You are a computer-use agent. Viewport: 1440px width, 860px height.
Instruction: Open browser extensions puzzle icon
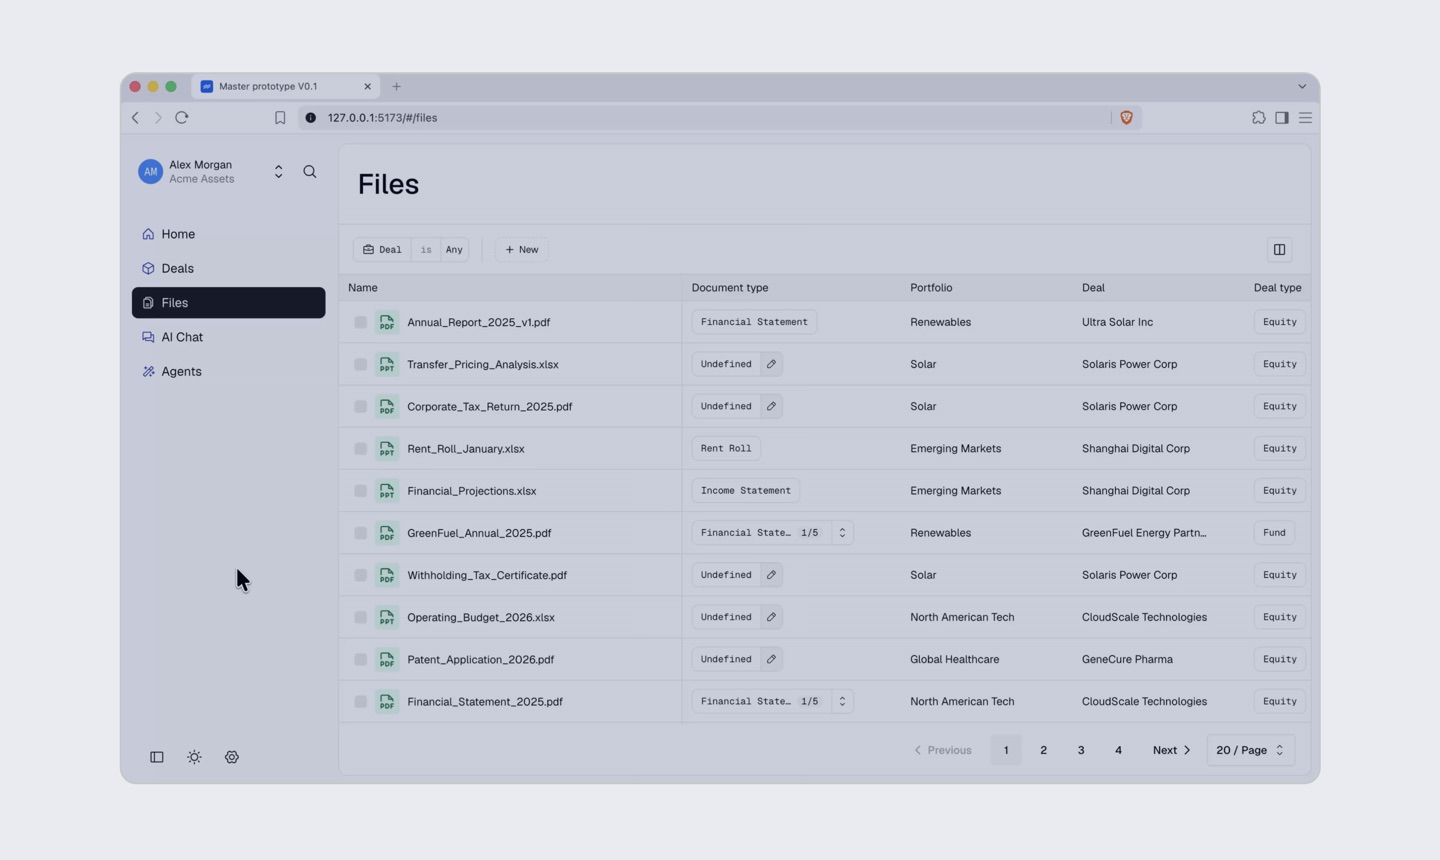(1258, 118)
